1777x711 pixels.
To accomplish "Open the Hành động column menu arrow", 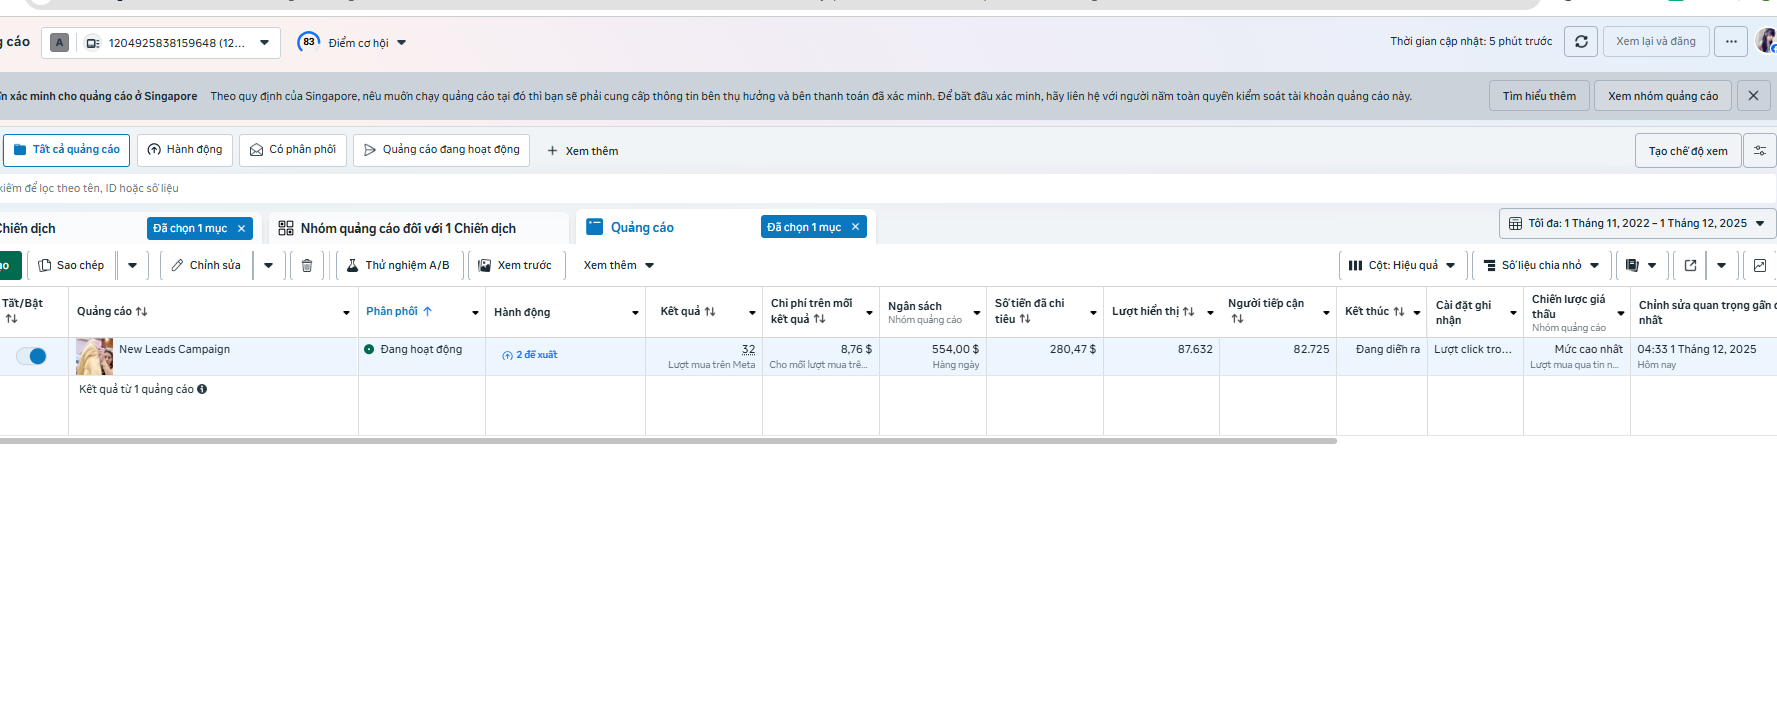I will click(x=635, y=312).
